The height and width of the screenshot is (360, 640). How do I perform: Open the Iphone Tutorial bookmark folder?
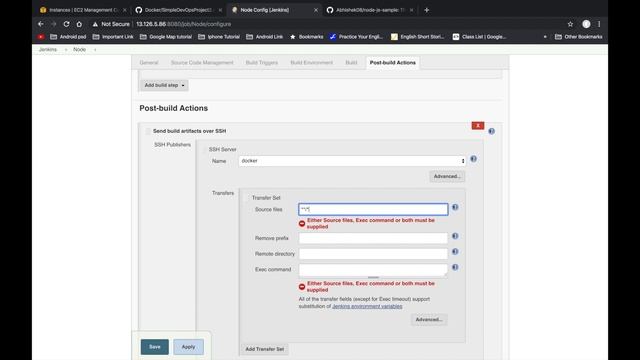pyautogui.click(x=219, y=37)
